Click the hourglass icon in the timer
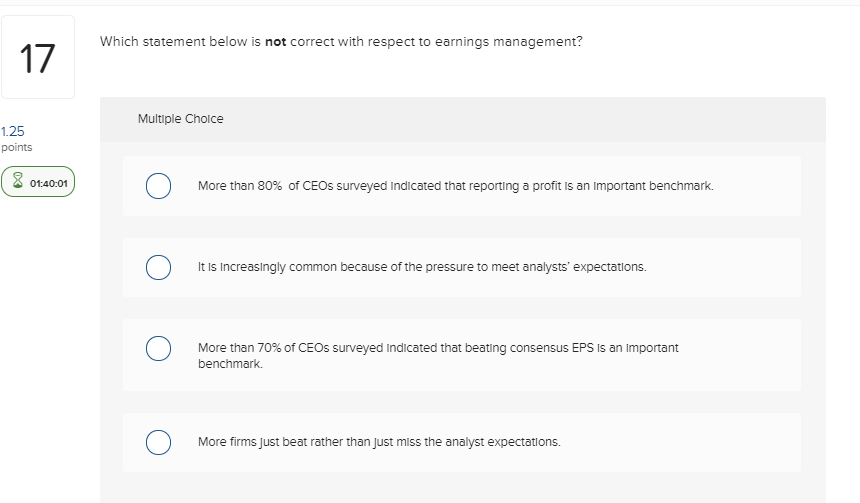Viewport: 860px width, 503px height. click(17, 183)
